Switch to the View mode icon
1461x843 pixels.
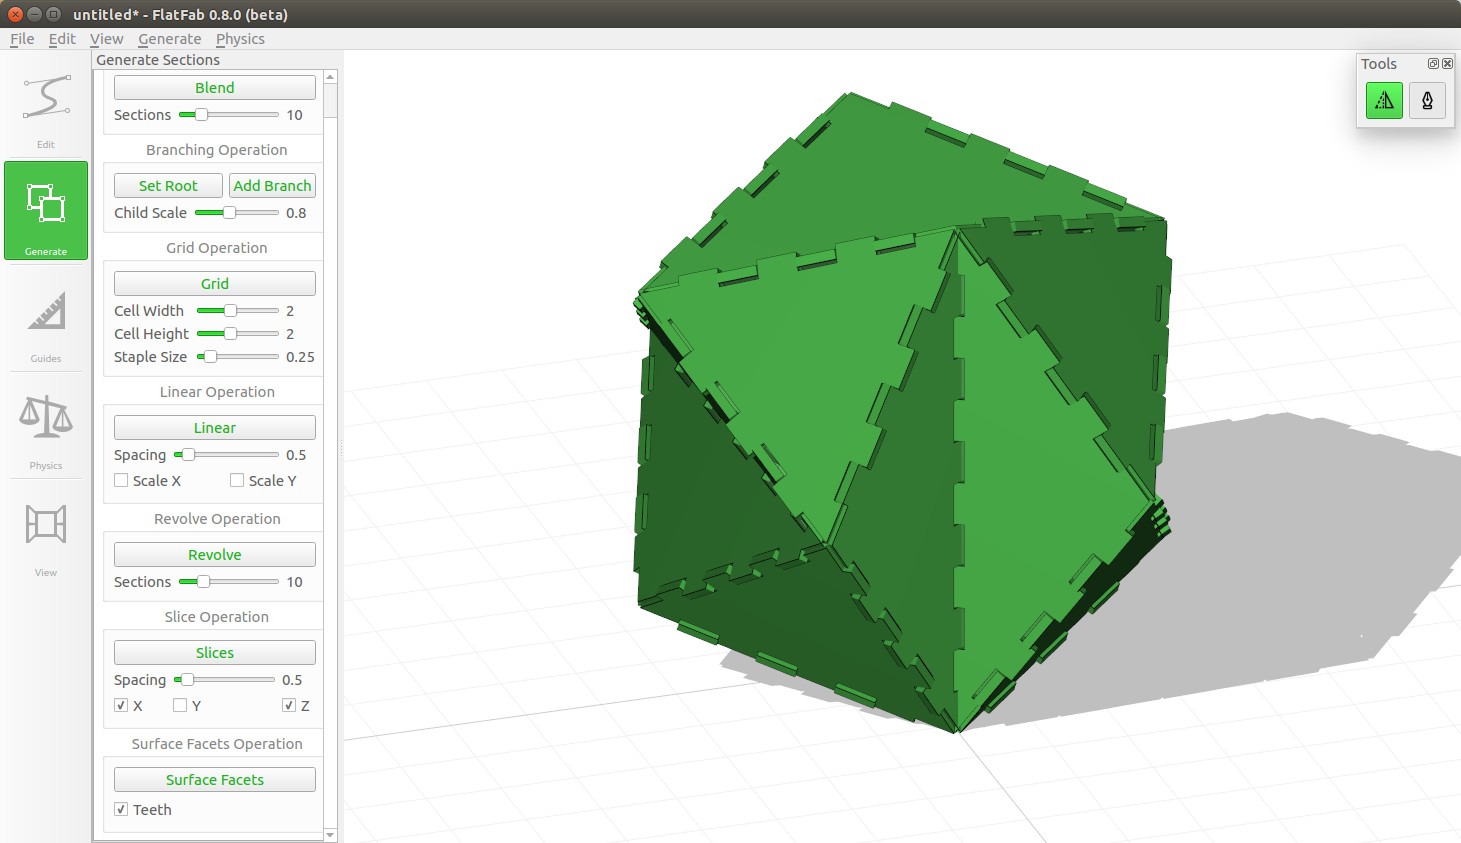coord(46,532)
